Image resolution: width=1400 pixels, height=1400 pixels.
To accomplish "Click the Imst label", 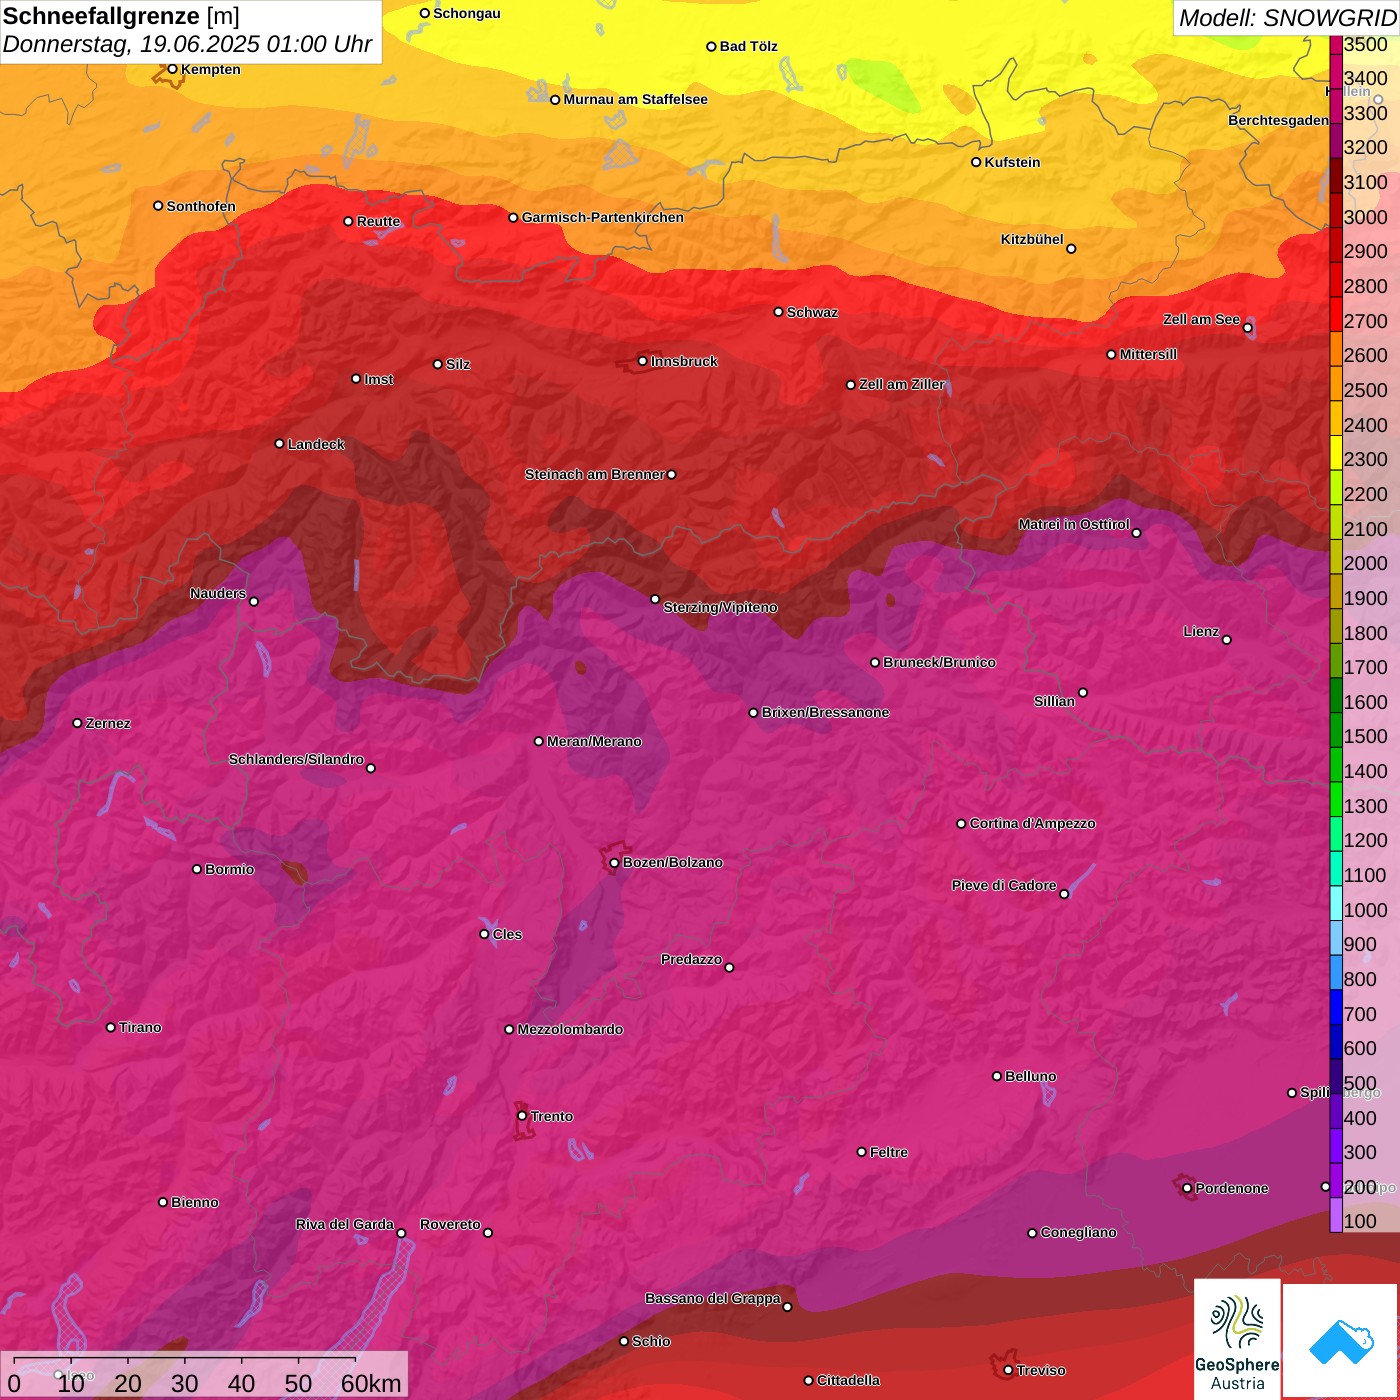I will (379, 379).
